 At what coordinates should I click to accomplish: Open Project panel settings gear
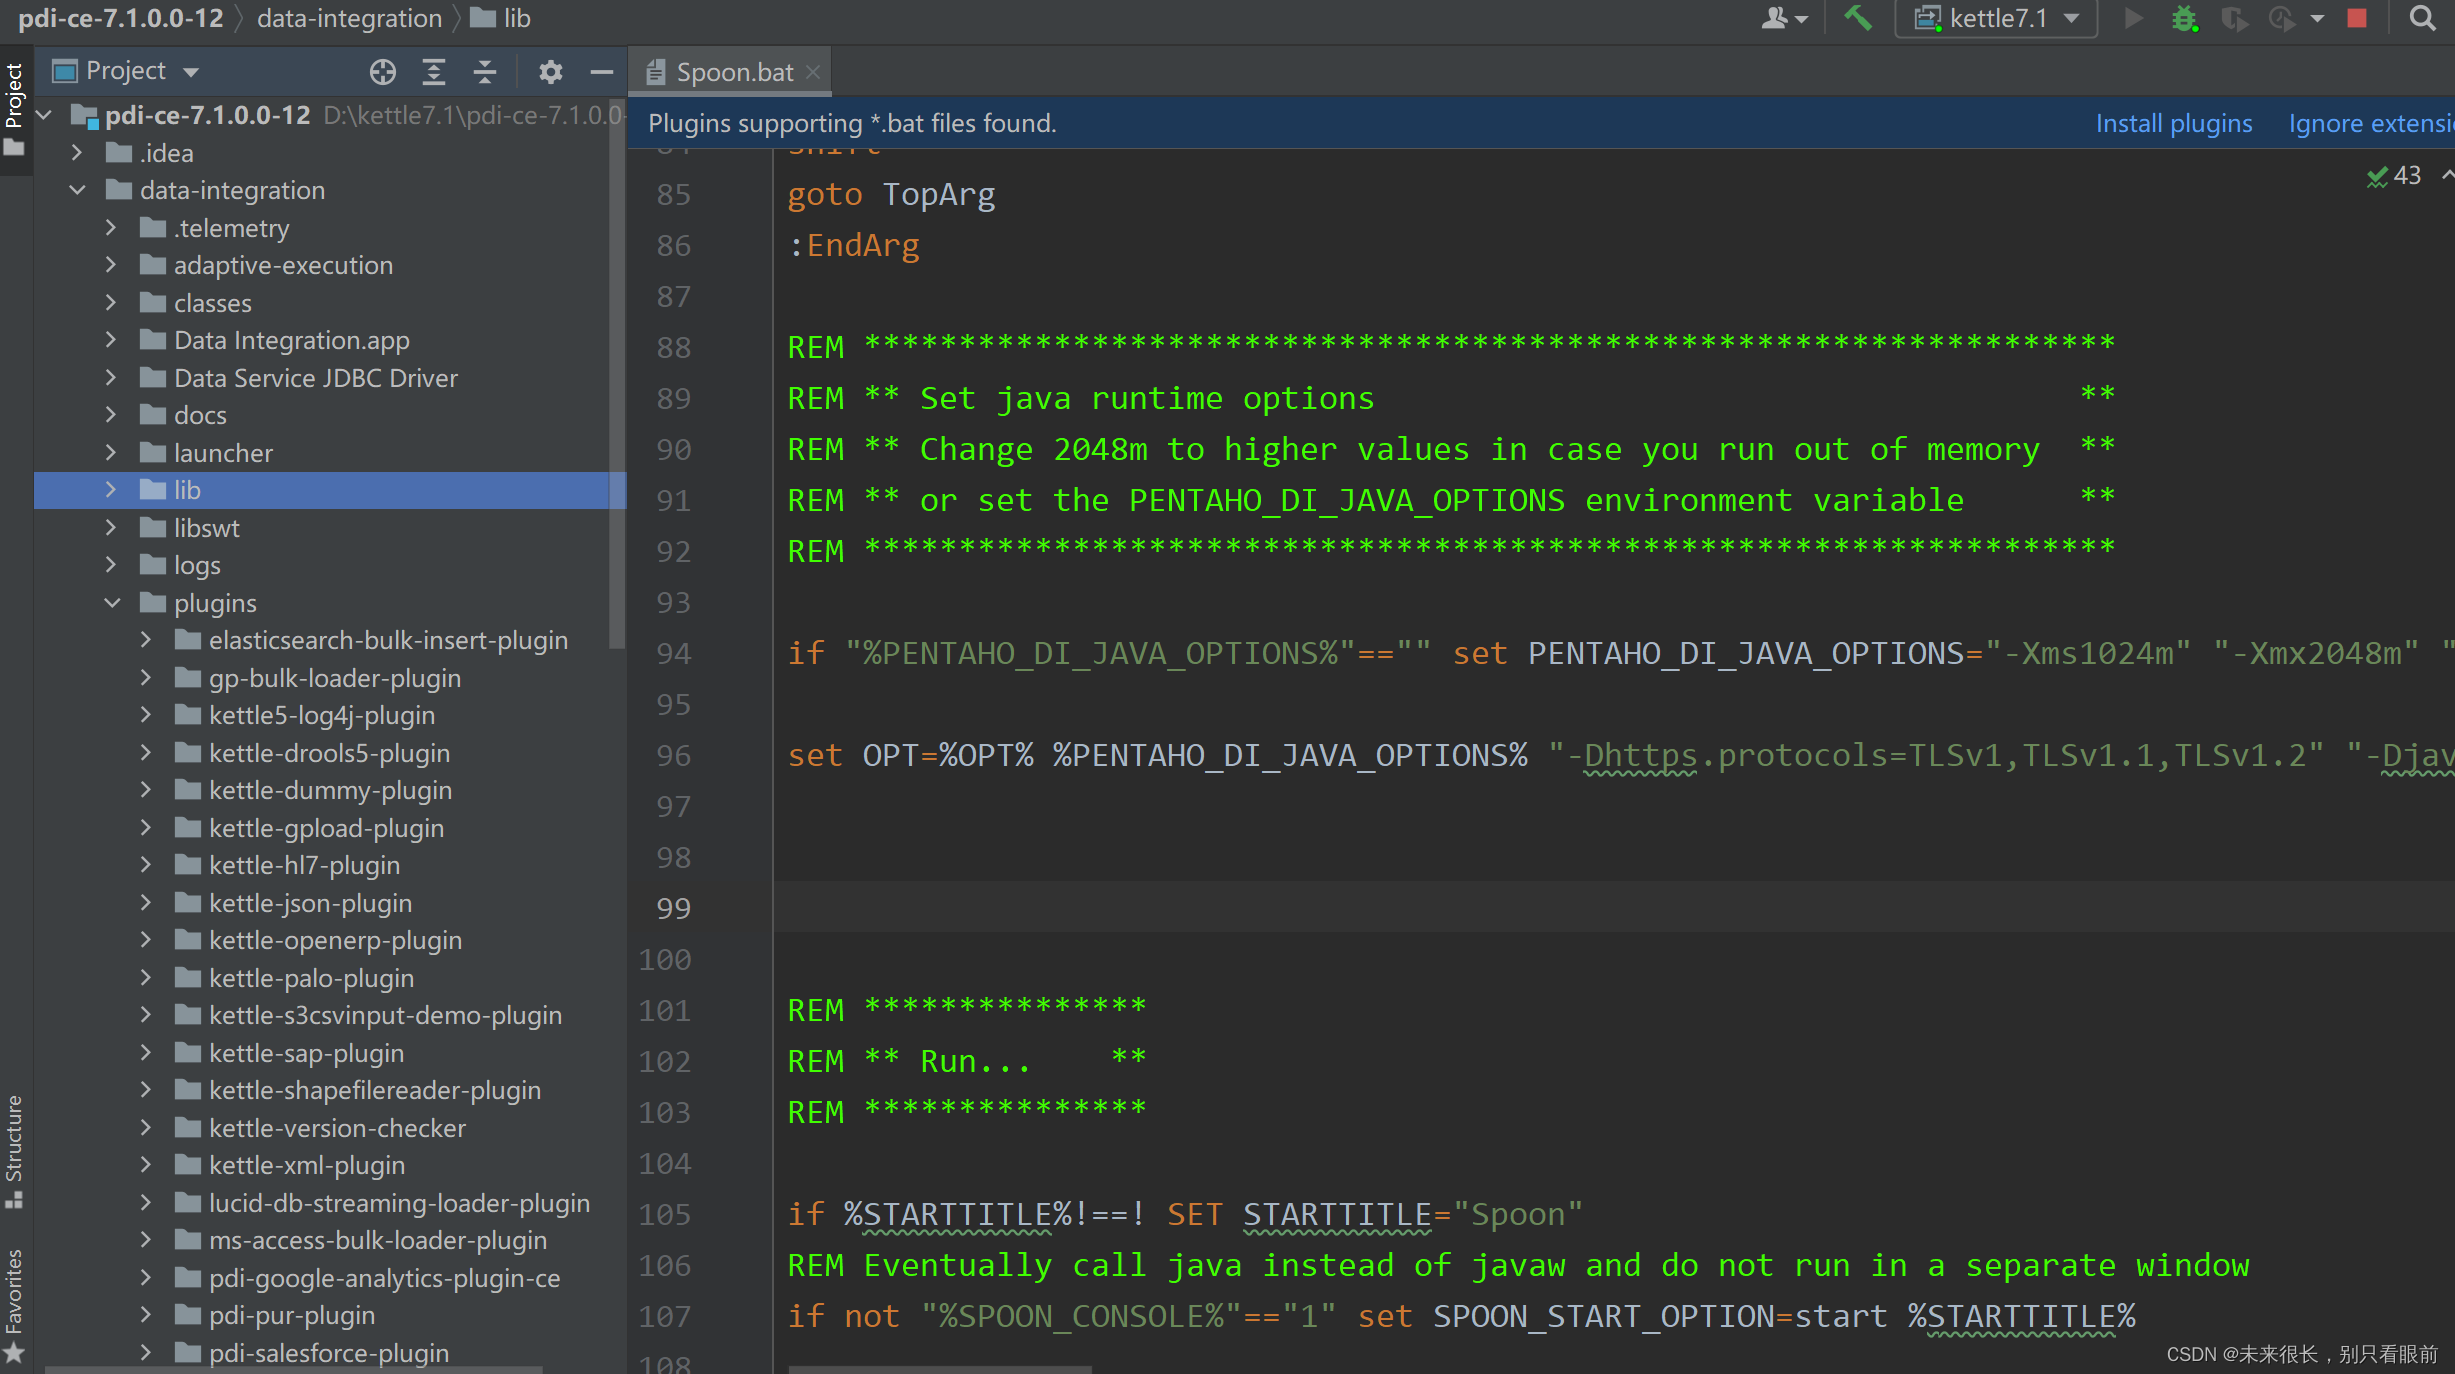click(x=550, y=72)
